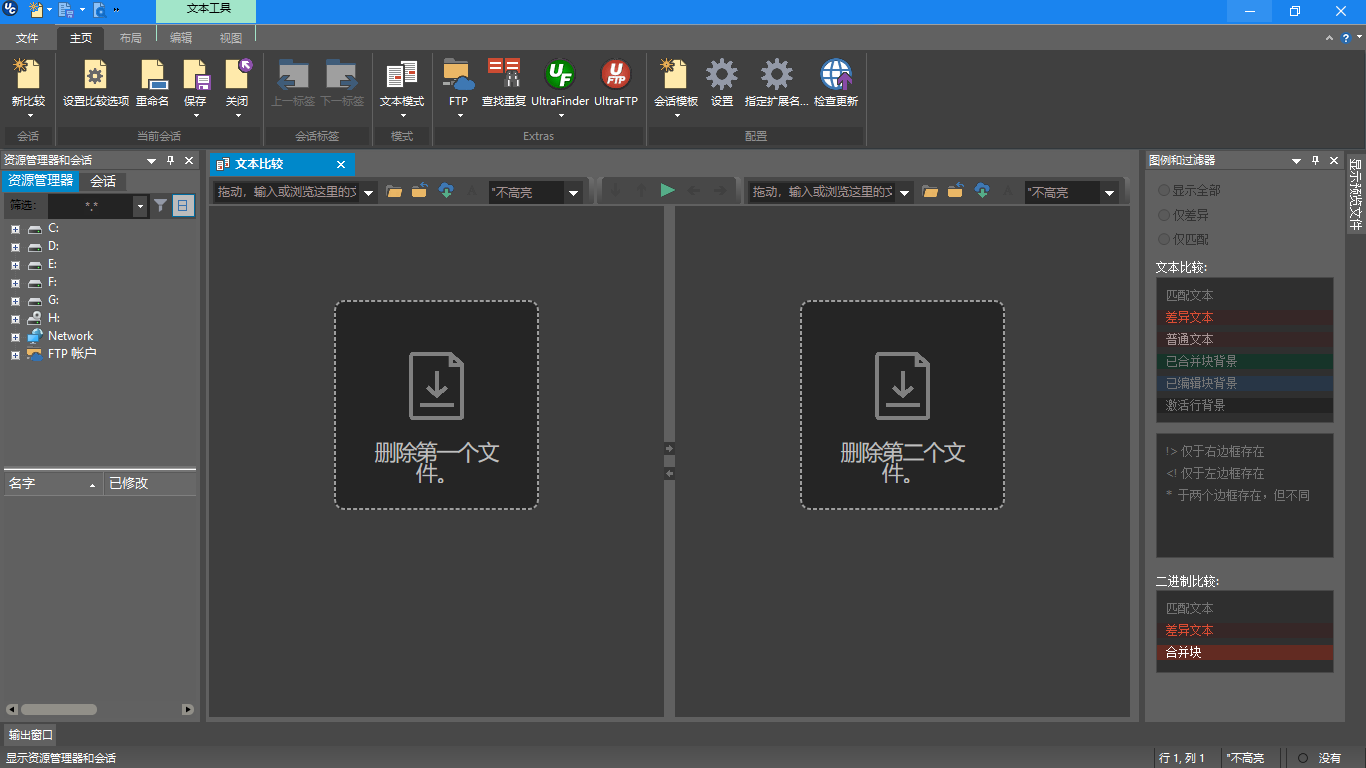Switch to the 布局 layout ribbon tab
Screen dimensions: 1366x768
(130, 38)
